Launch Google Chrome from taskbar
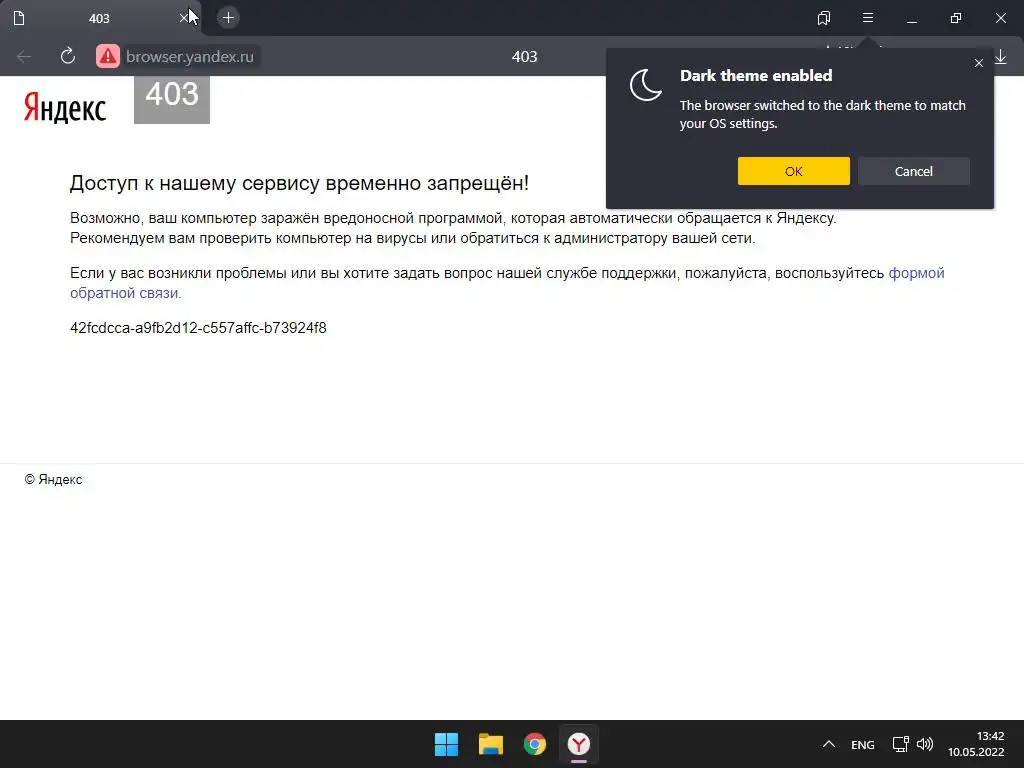1024x768 pixels. point(535,744)
